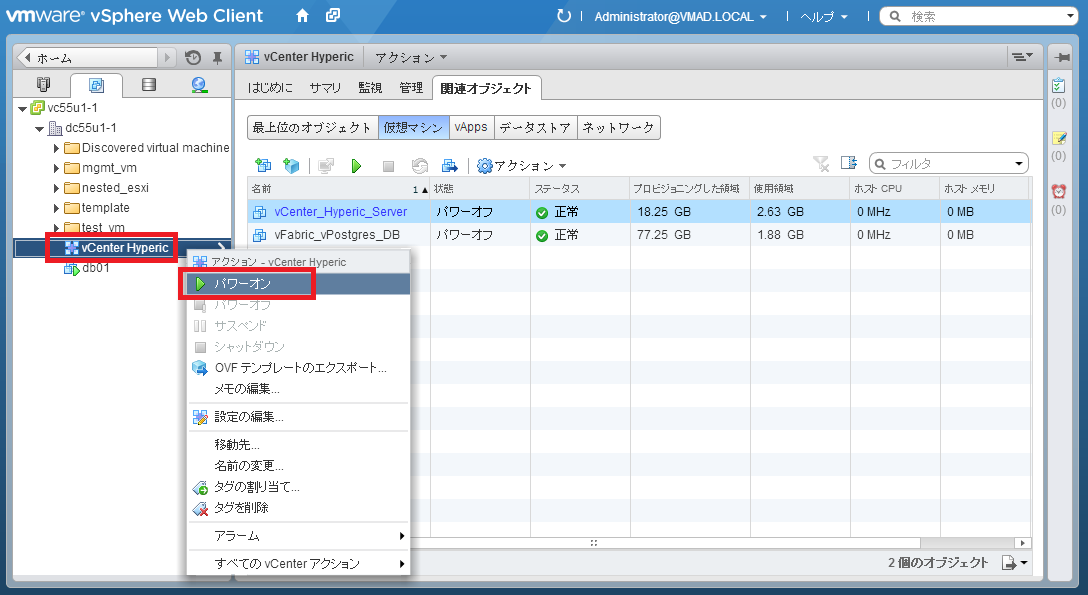The image size is (1088, 595).
Task: Pin the right sidebar panel
Action: [x=1061, y=57]
